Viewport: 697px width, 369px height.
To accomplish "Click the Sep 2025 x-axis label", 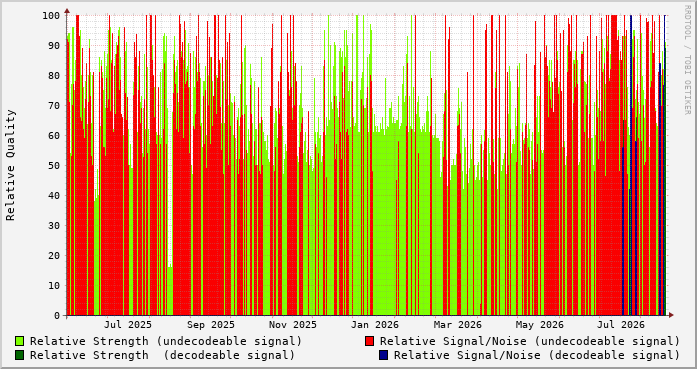I will (211, 325).
